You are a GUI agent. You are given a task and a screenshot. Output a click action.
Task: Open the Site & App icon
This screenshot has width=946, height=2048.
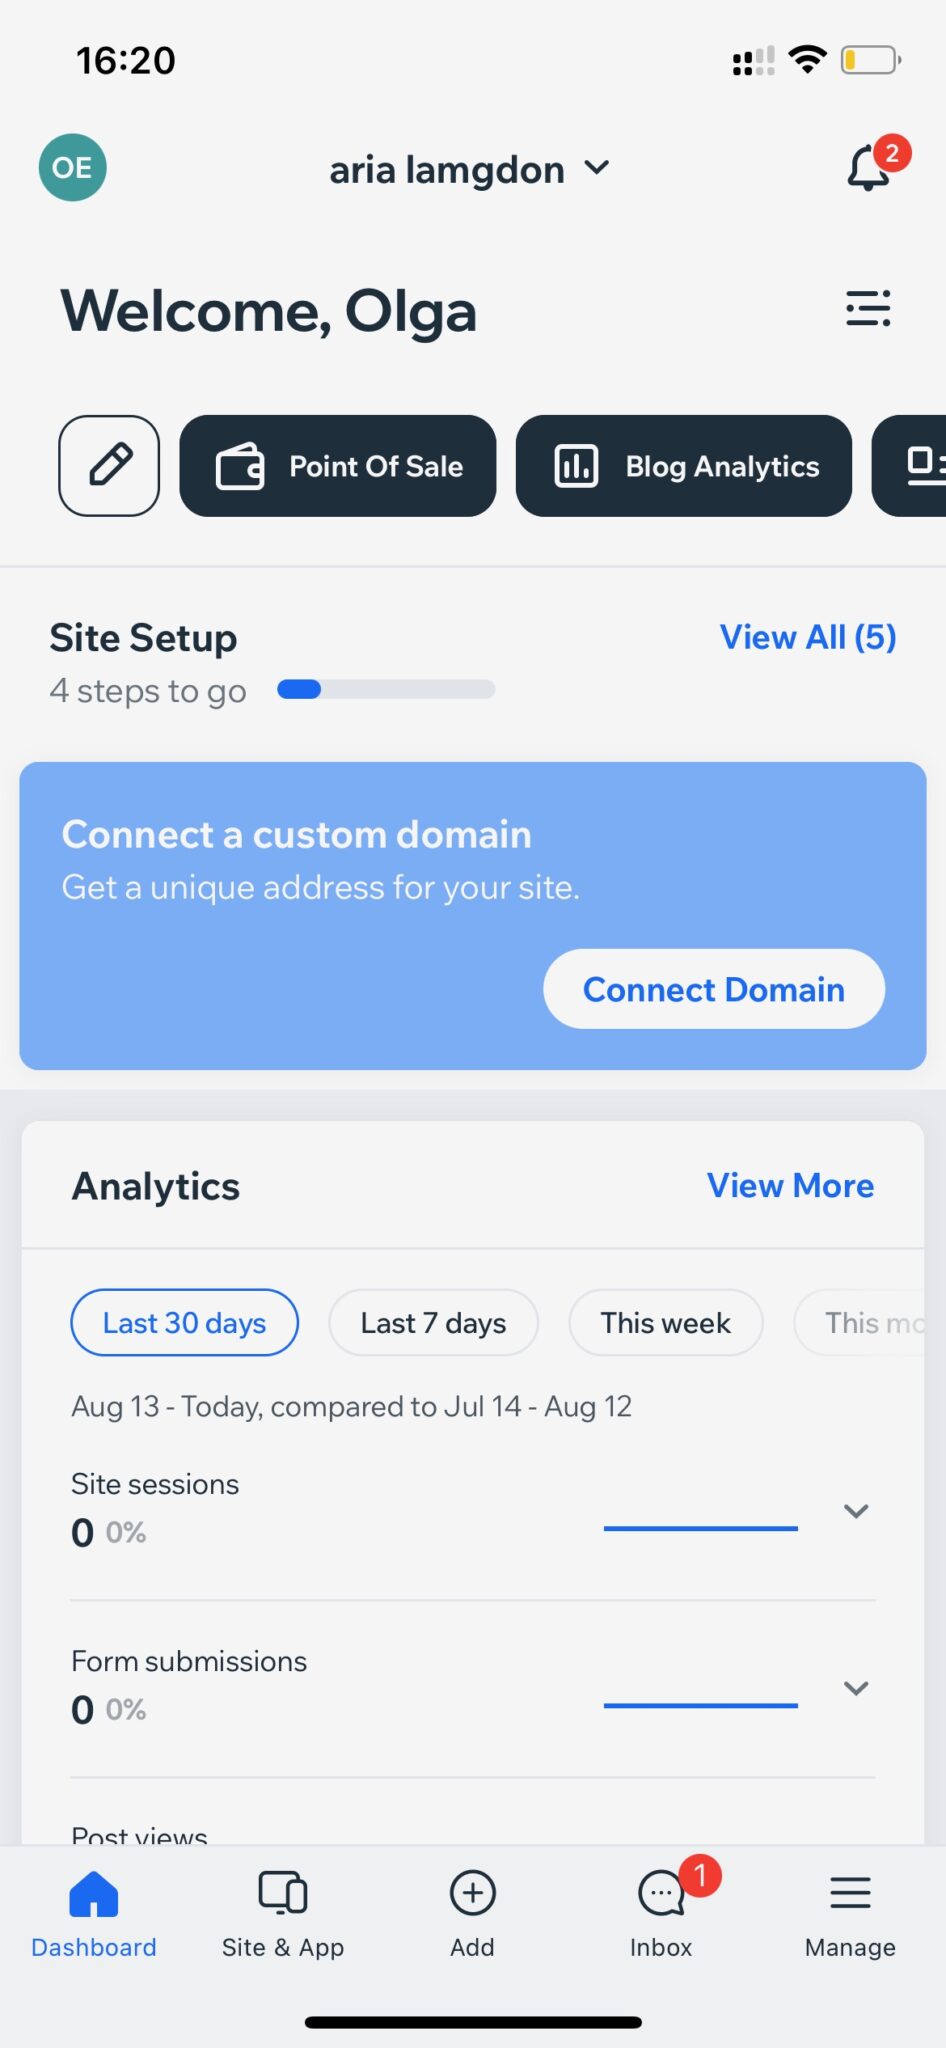[283, 1892]
